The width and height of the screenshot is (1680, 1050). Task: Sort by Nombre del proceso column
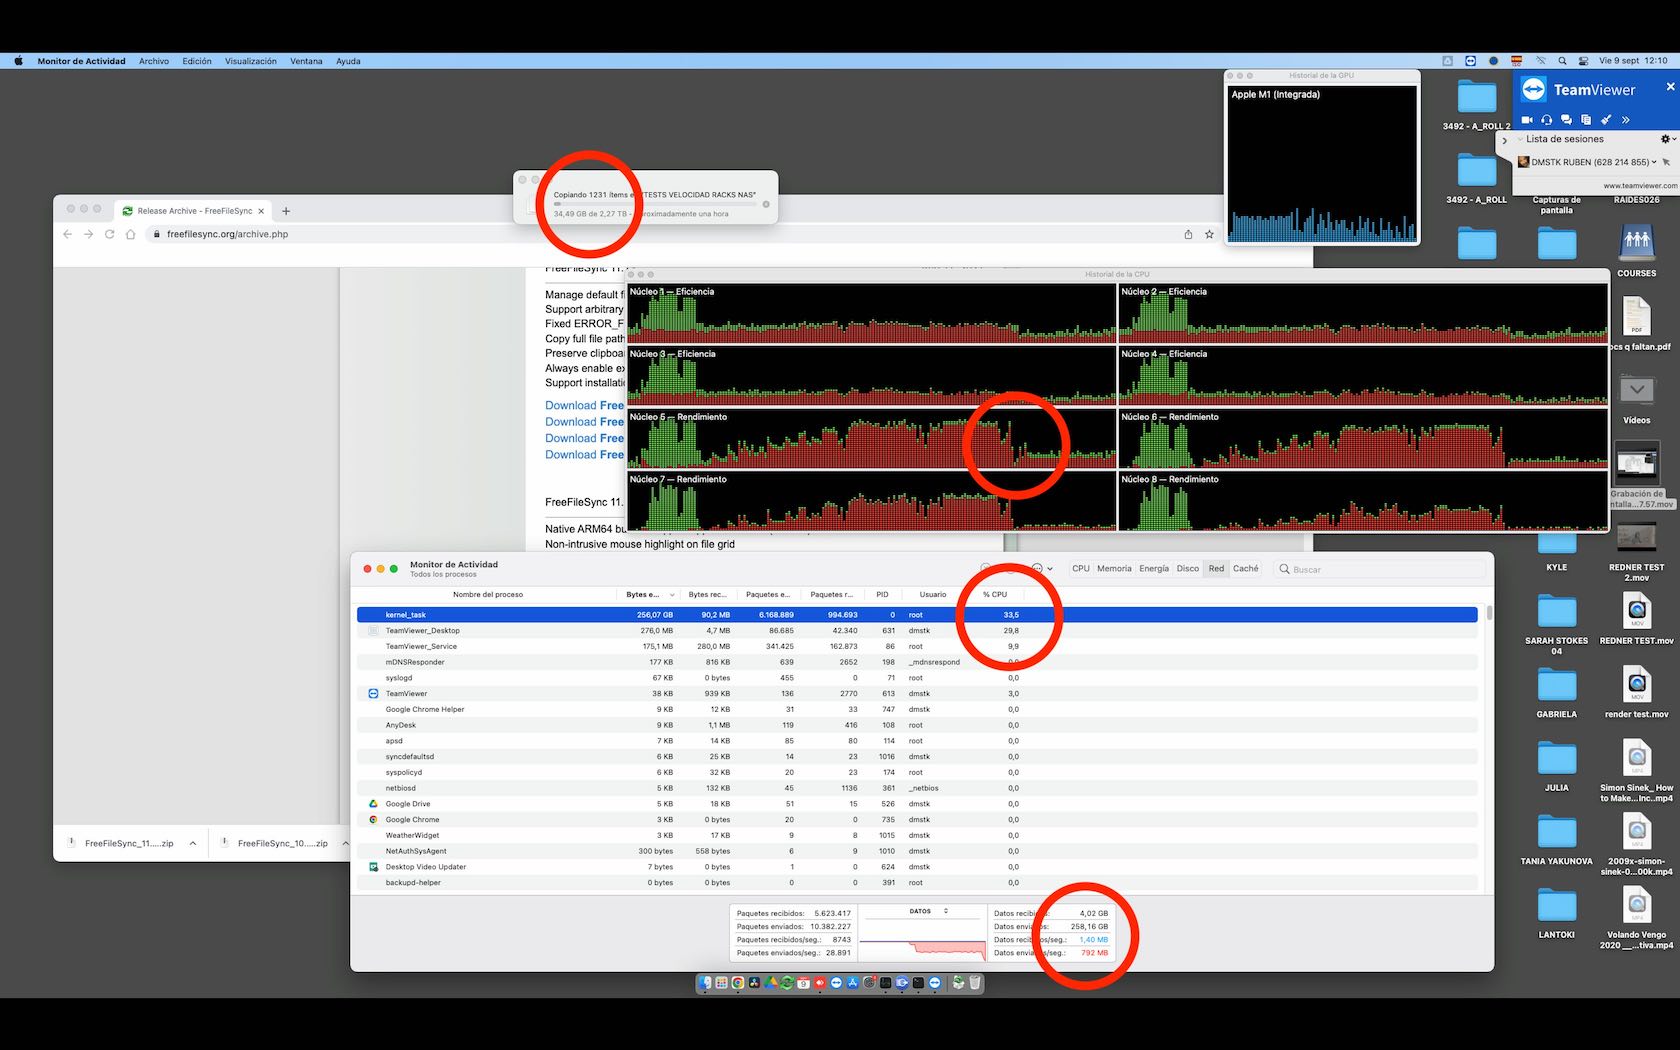coord(488,594)
